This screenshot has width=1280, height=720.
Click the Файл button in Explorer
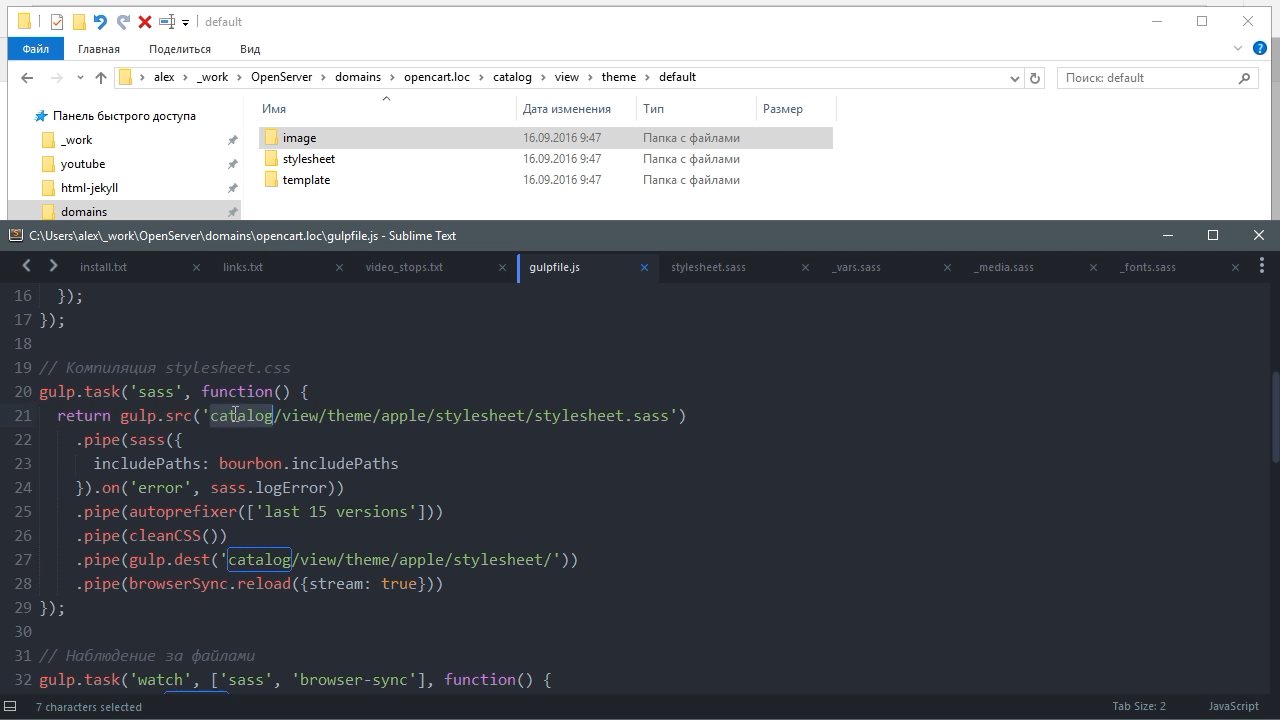[x=35, y=49]
